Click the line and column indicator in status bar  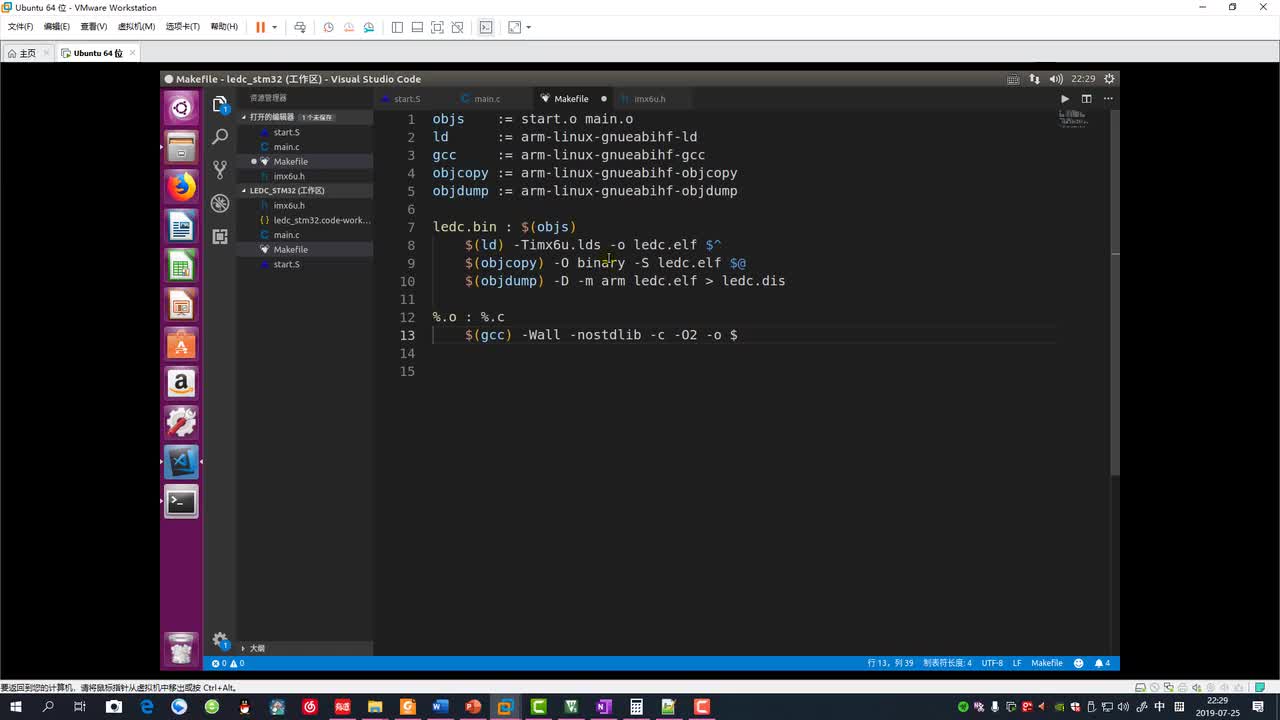coord(890,663)
